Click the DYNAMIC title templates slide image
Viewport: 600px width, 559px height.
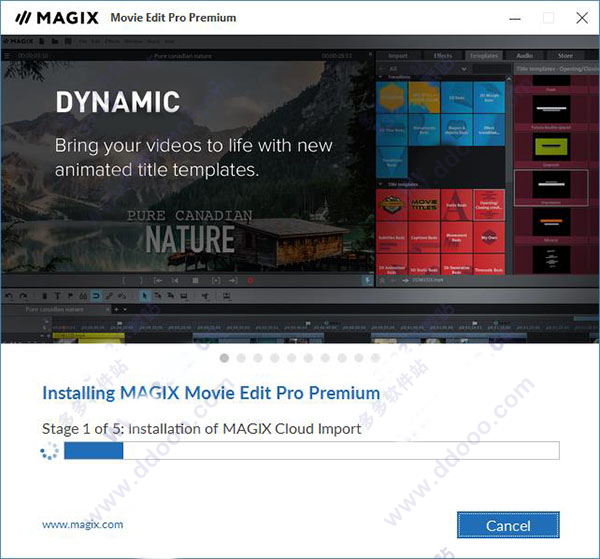pyautogui.click(x=300, y=189)
